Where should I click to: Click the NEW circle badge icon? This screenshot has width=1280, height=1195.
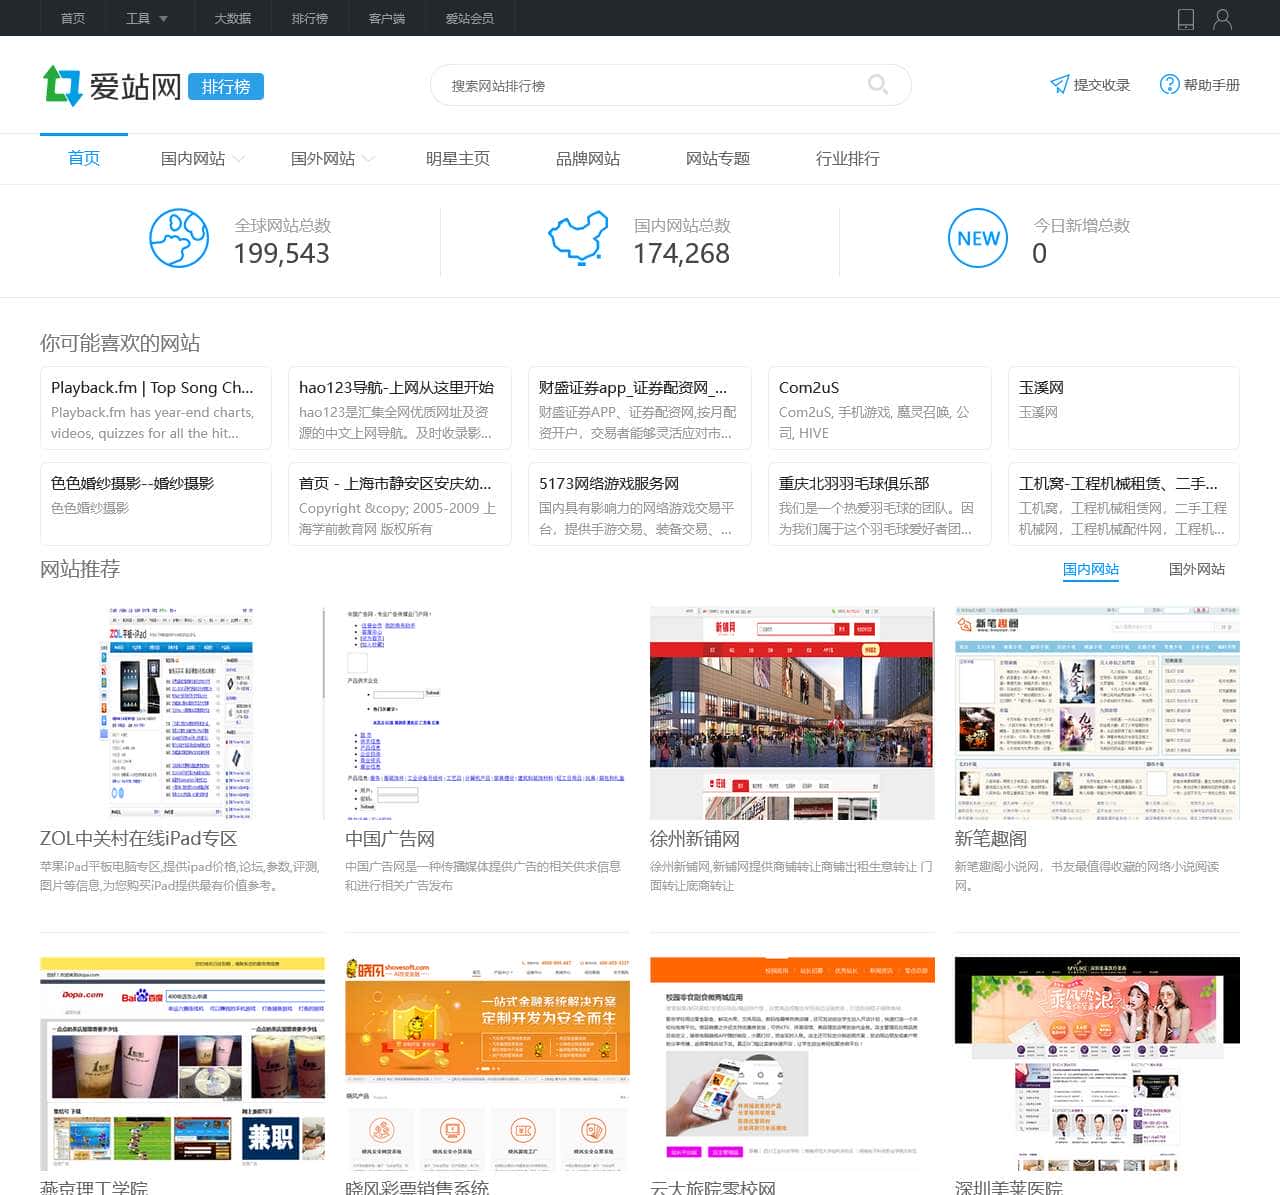pos(977,238)
